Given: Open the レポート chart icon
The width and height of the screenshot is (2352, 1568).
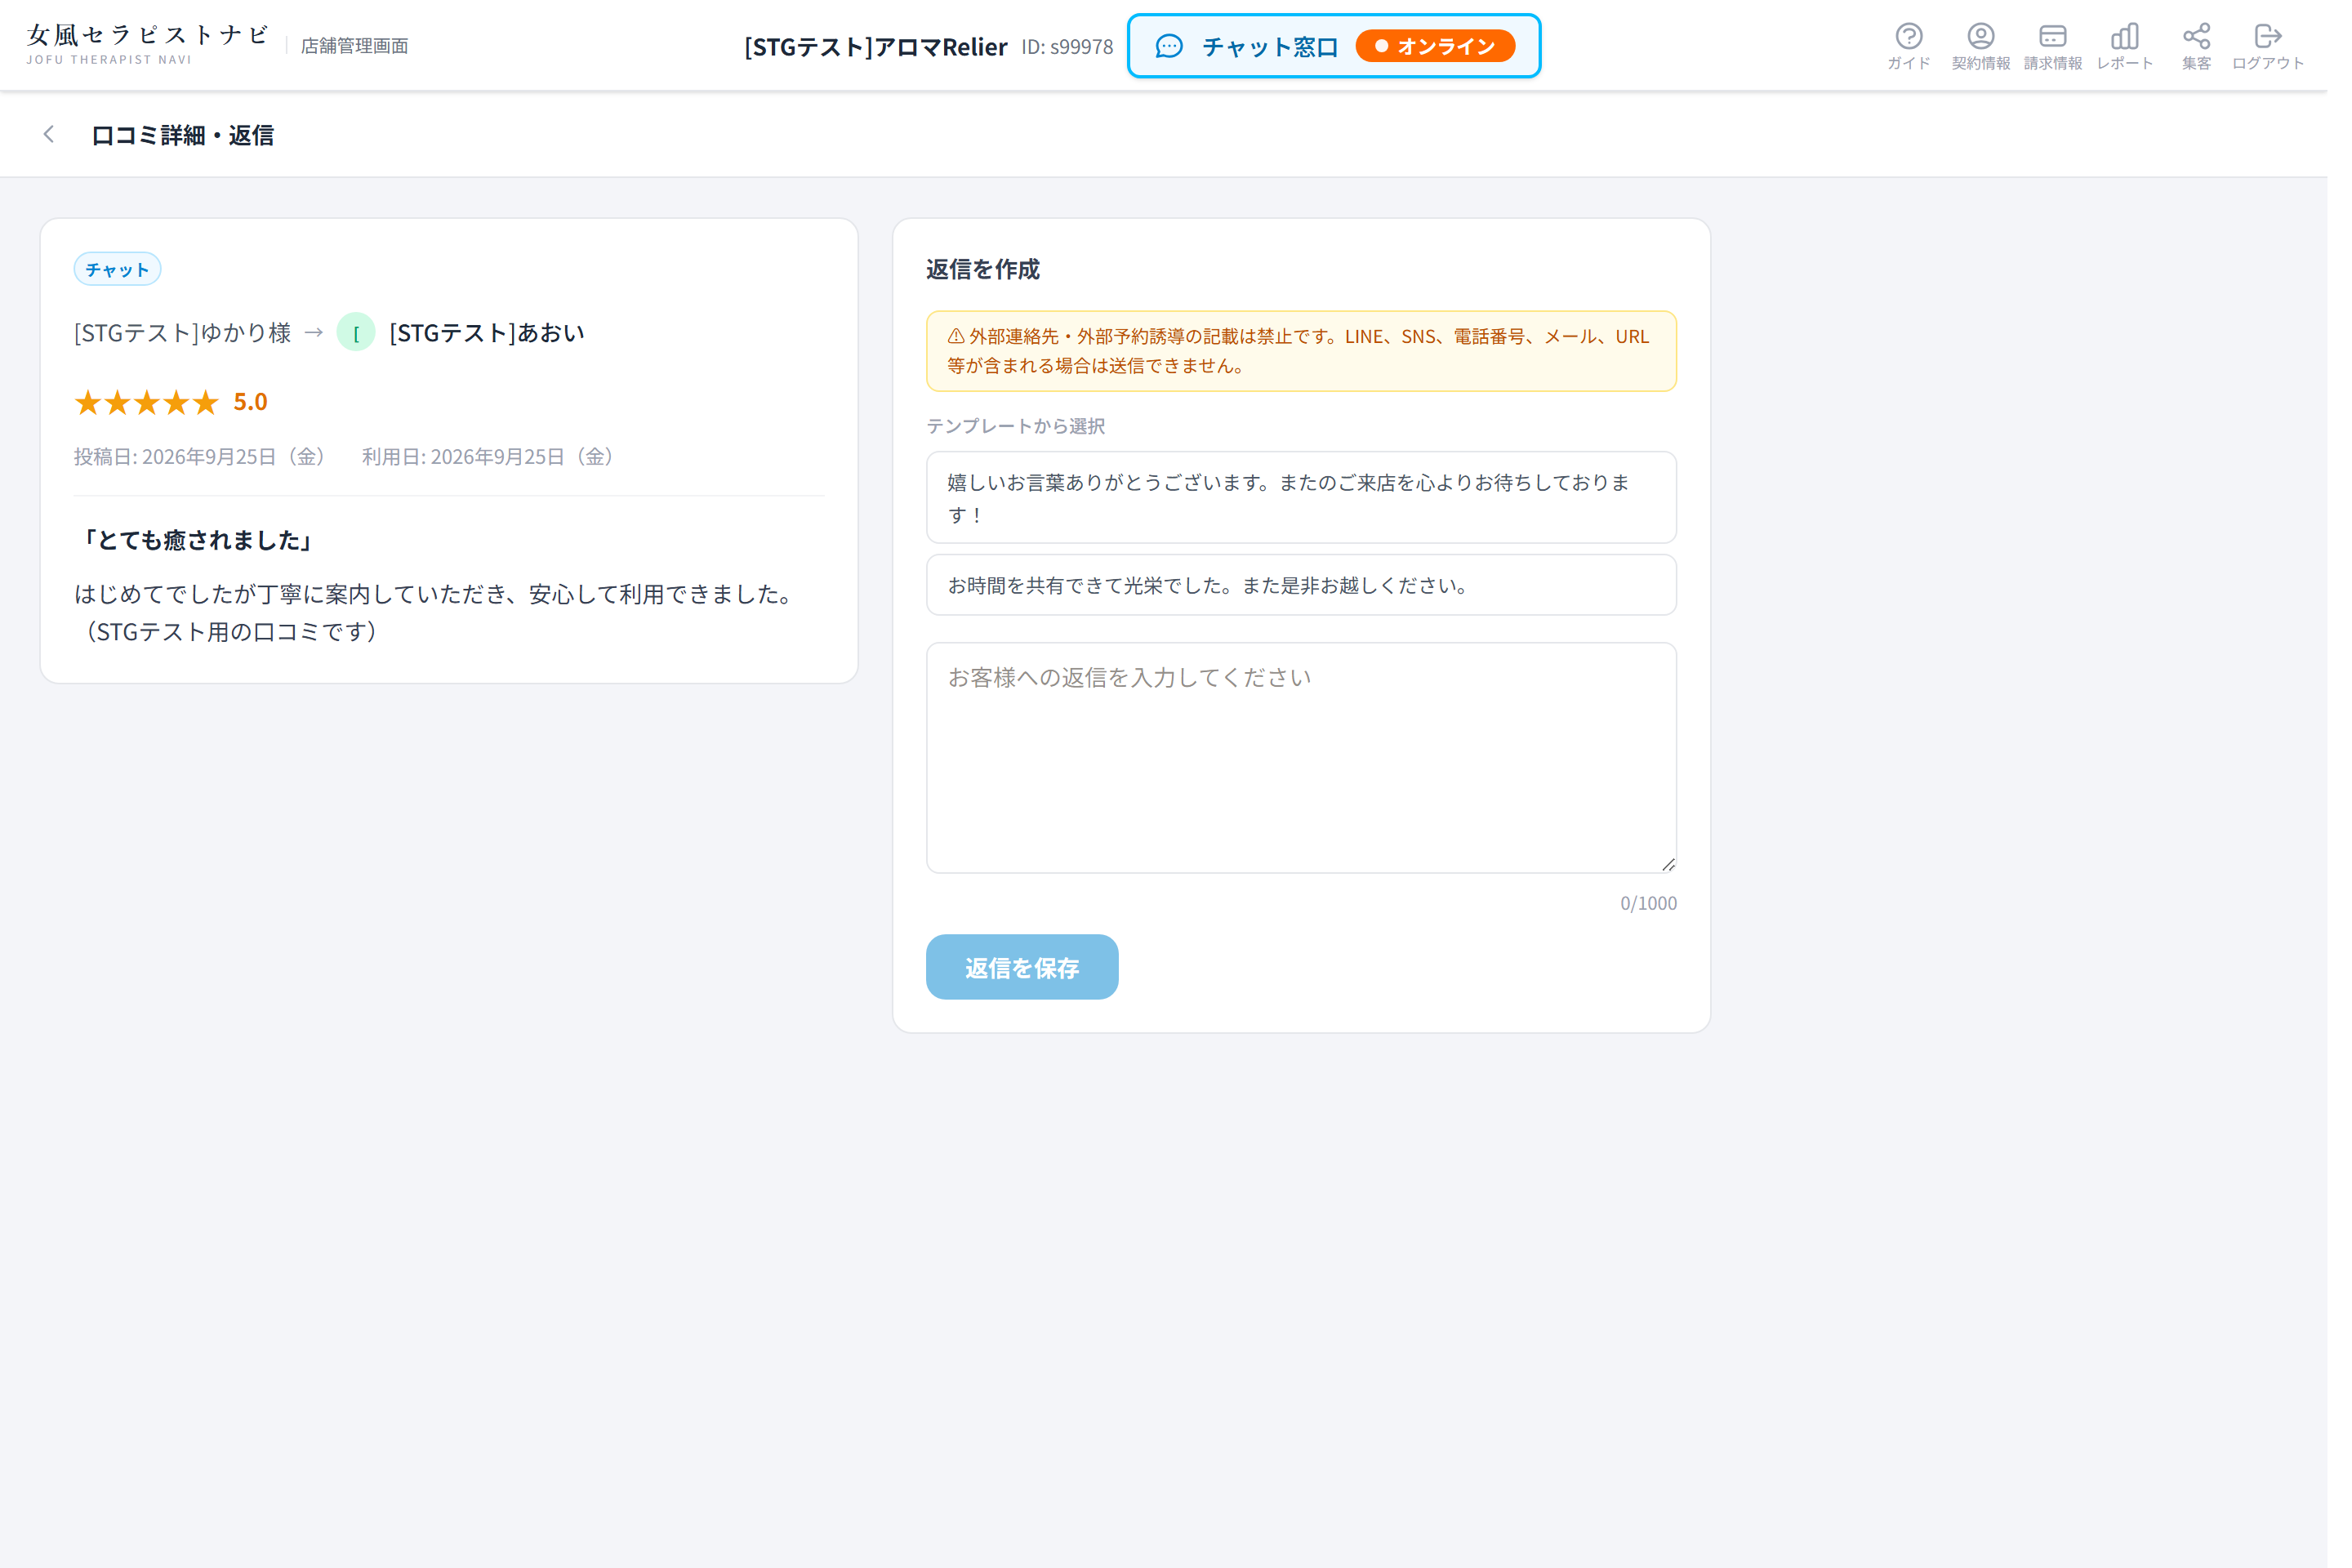Looking at the screenshot, I should 2146,46.
